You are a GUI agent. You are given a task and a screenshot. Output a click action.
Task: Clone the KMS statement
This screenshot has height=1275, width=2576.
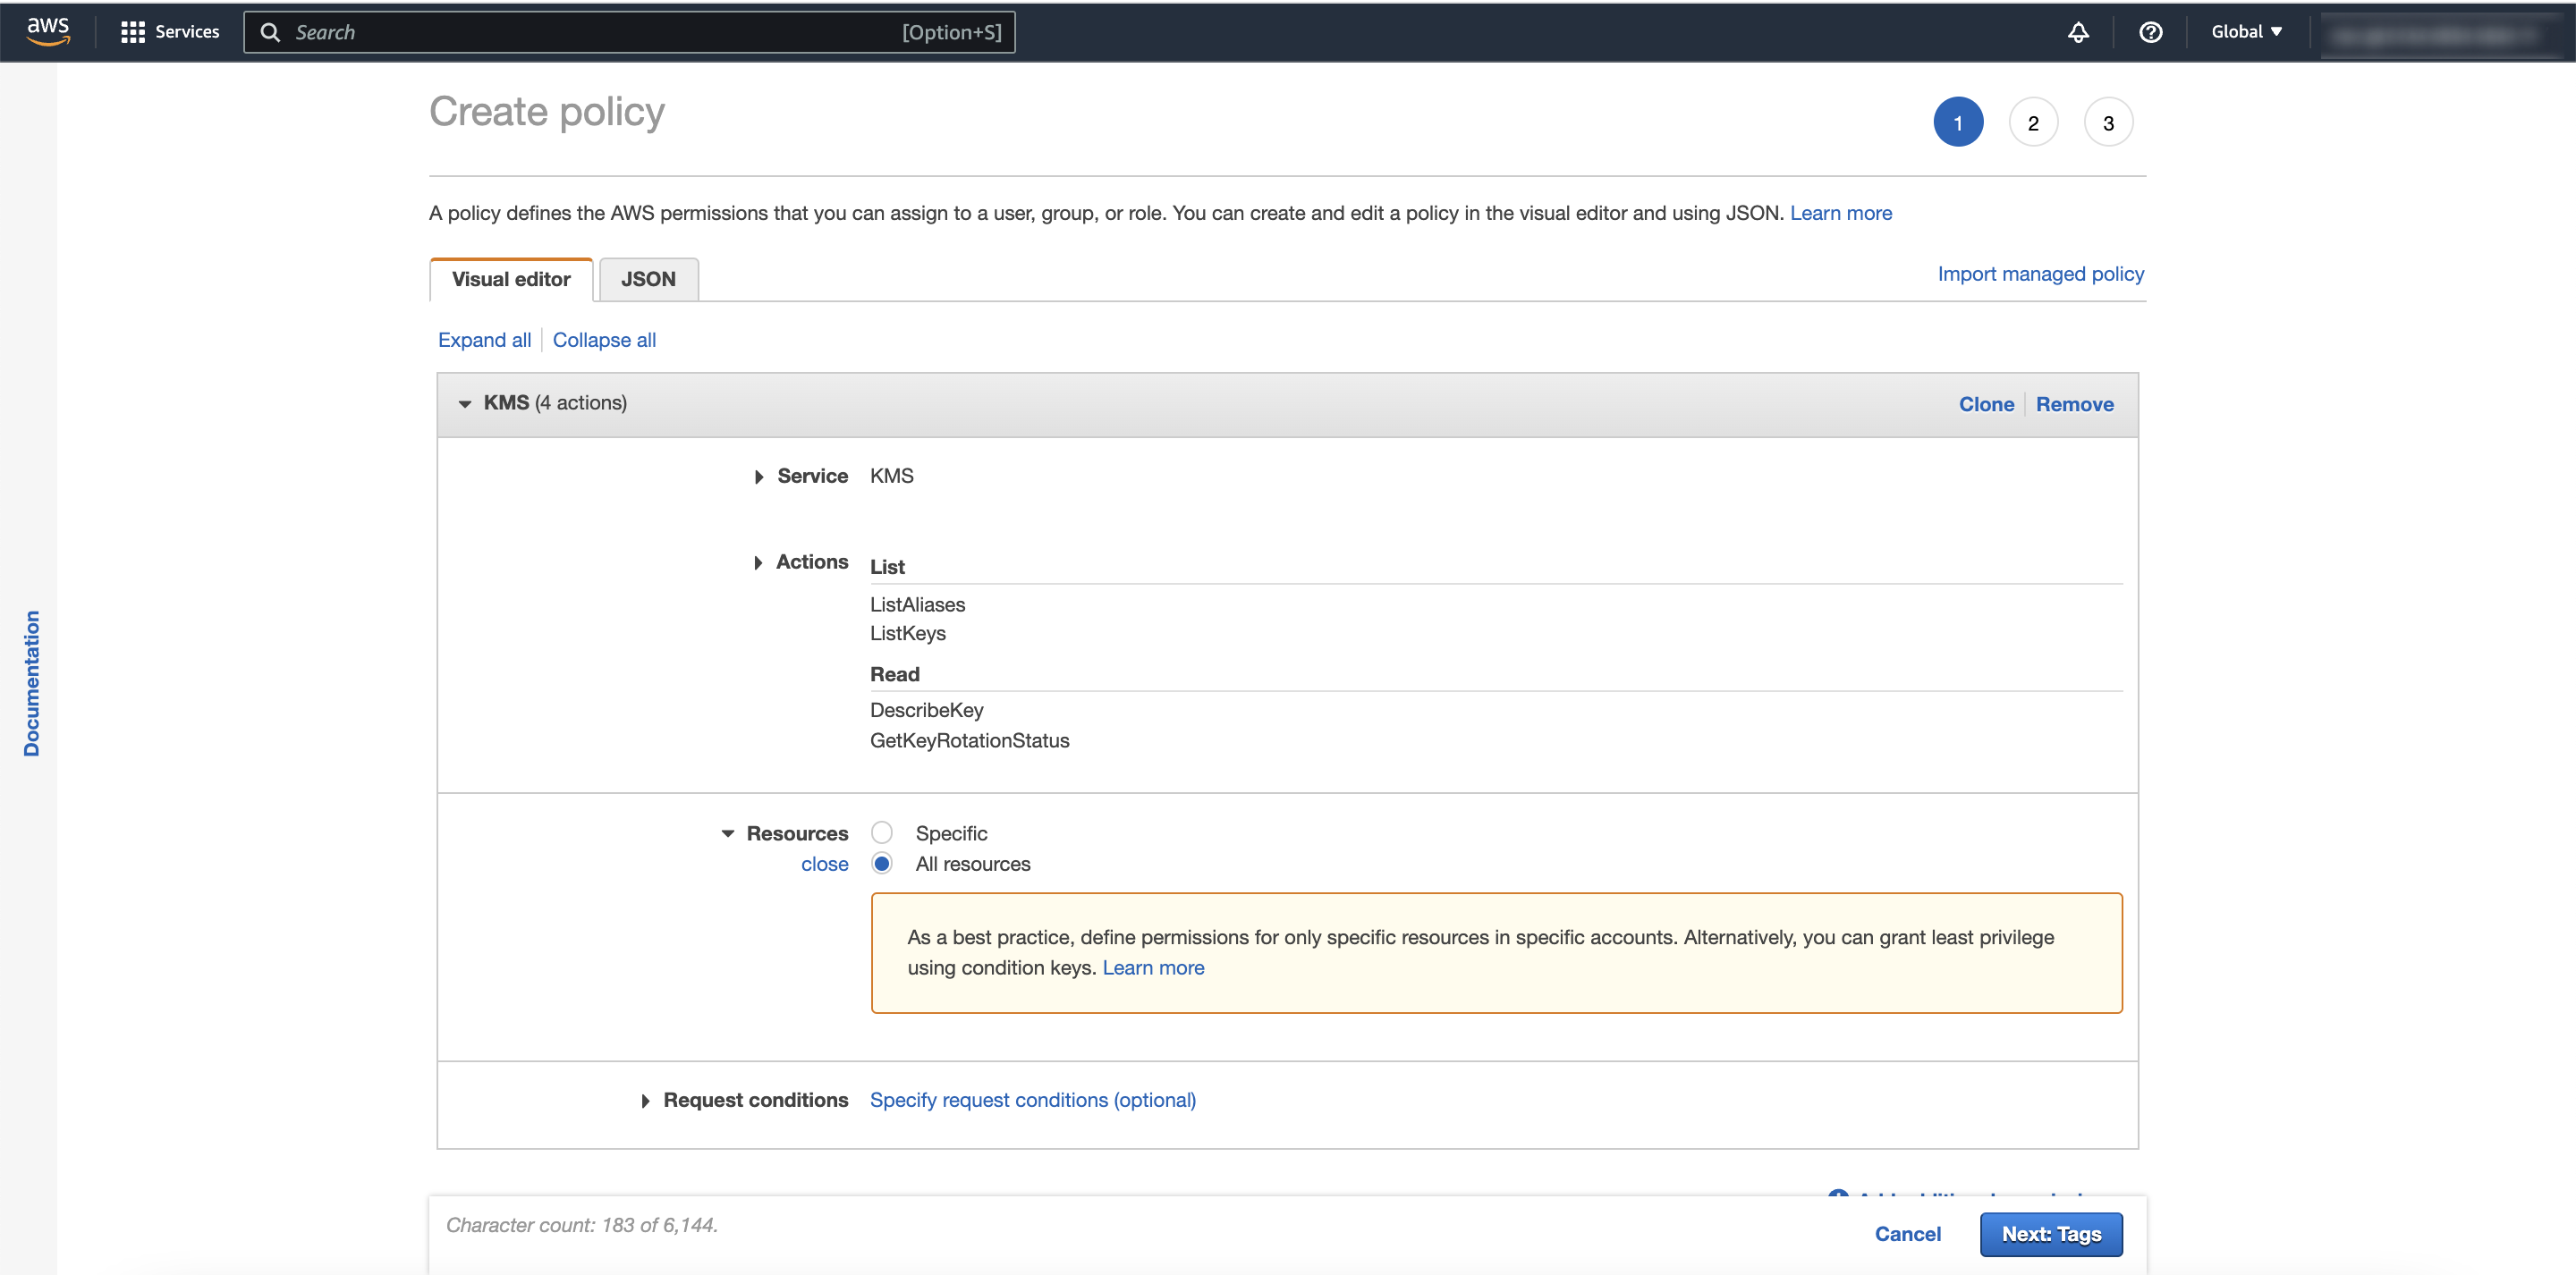pos(1986,404)
